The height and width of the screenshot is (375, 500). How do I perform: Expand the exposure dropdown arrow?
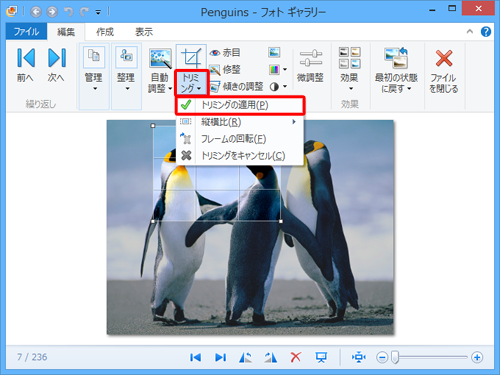[x=285, y=87]
